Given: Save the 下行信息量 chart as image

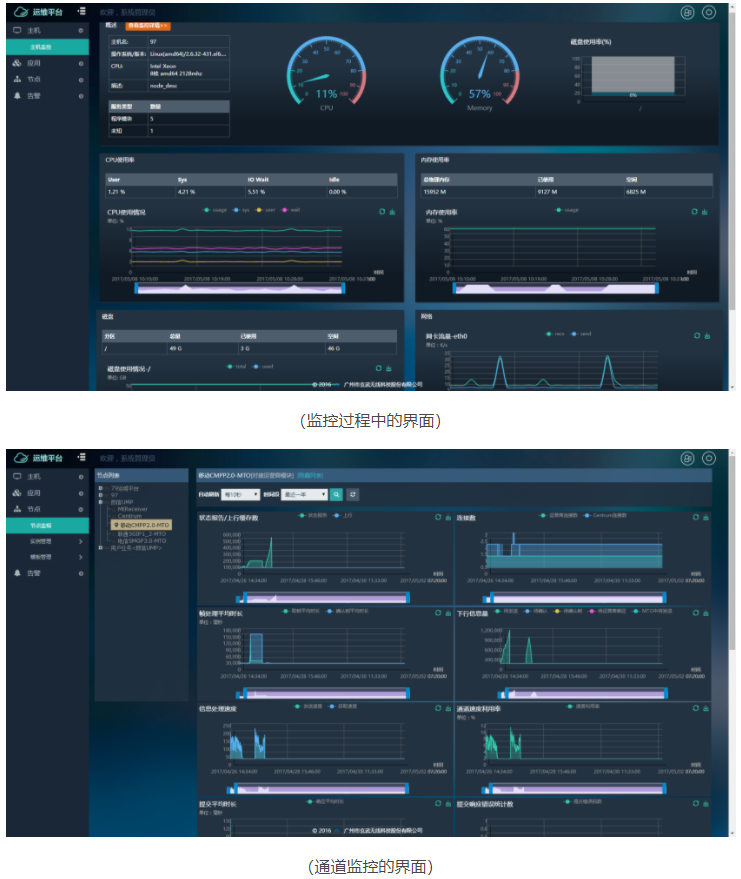Looking at the screenshot, I should pos(705,613).
